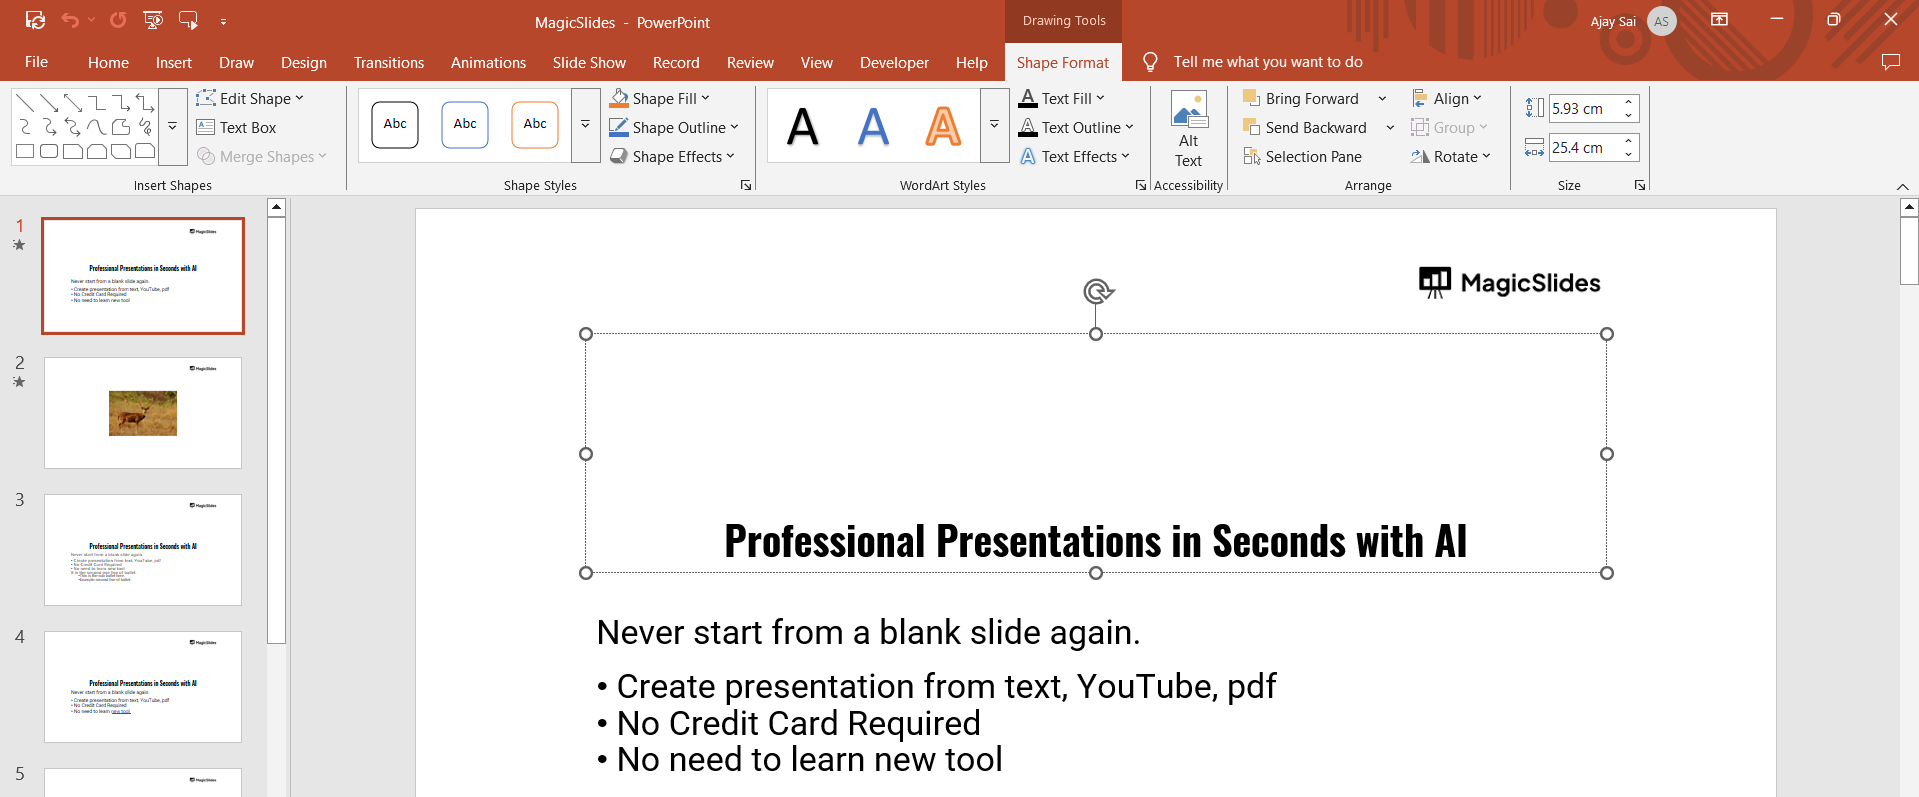Click the lightbulb Tell Me icon
The width and height of the screenshot is (1919, 797).
1150,62
